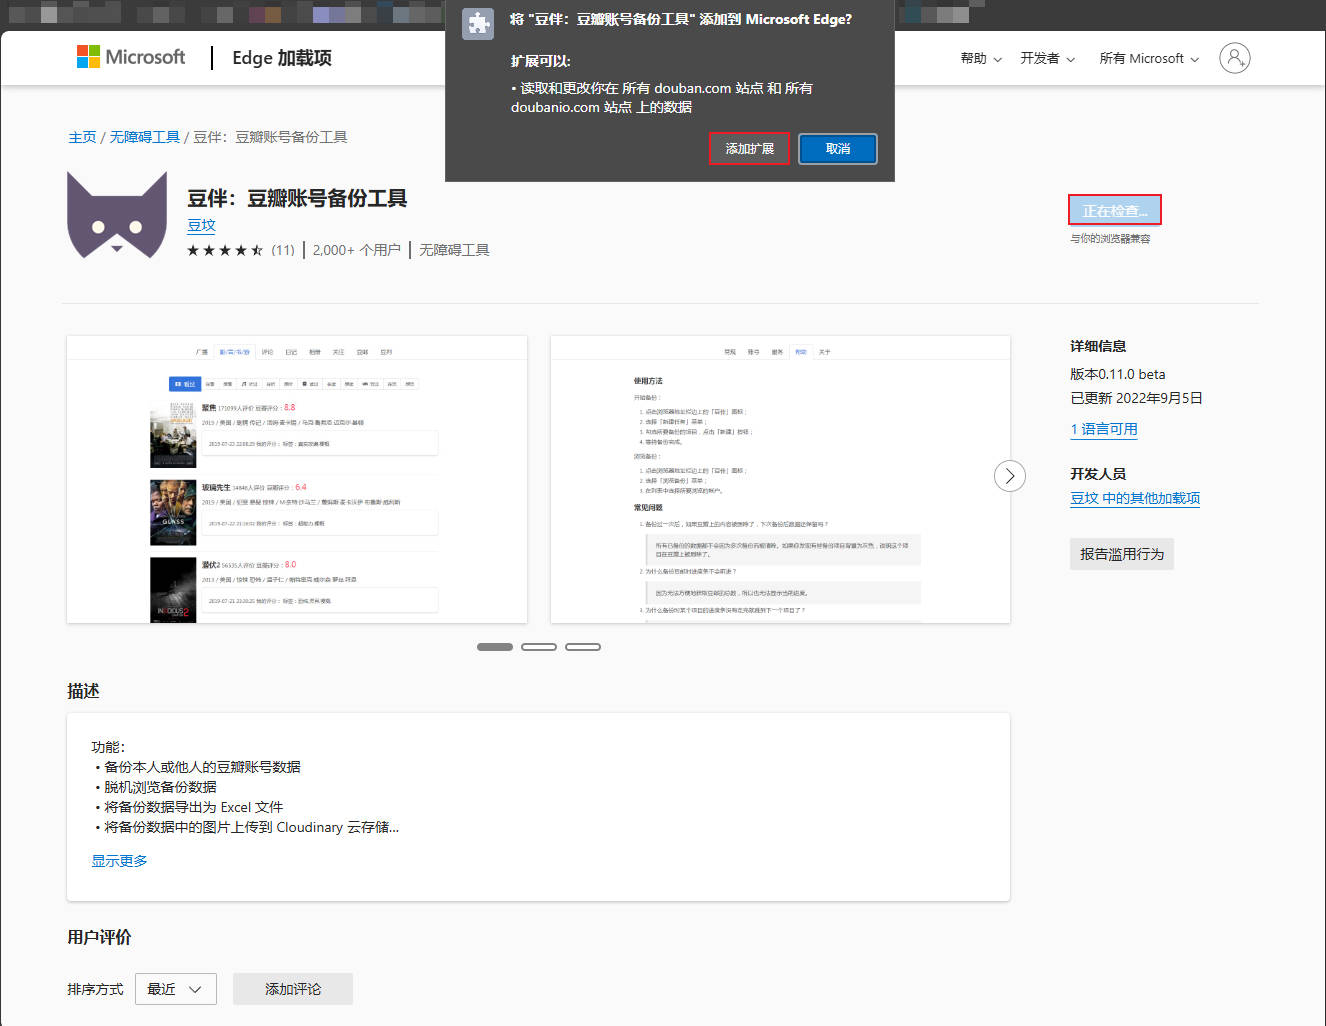Select the third carousel page indicator
The width and height of the screenshot is (1326, 1026).
[x=583, y=647]
